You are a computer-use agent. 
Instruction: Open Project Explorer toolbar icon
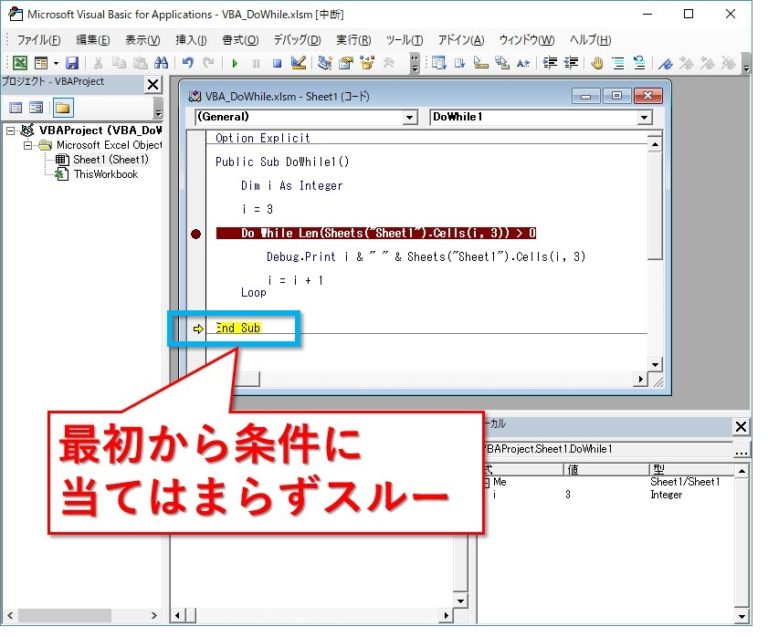coord(324,63)
